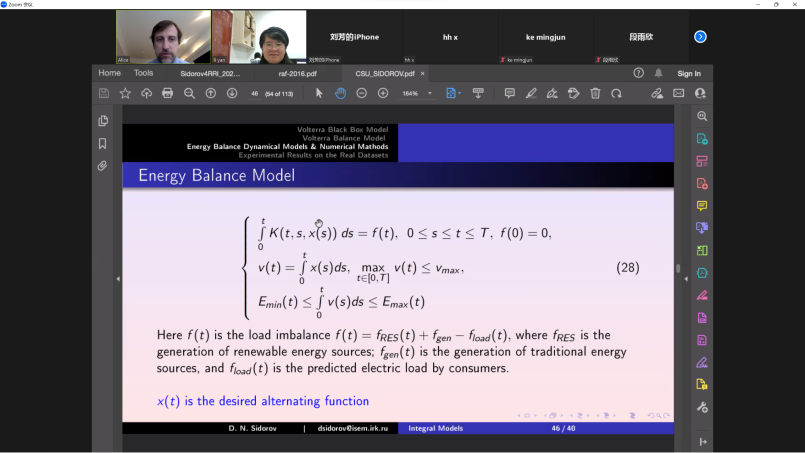Click the page number input field
805x453 pixels.
point(254,93)
